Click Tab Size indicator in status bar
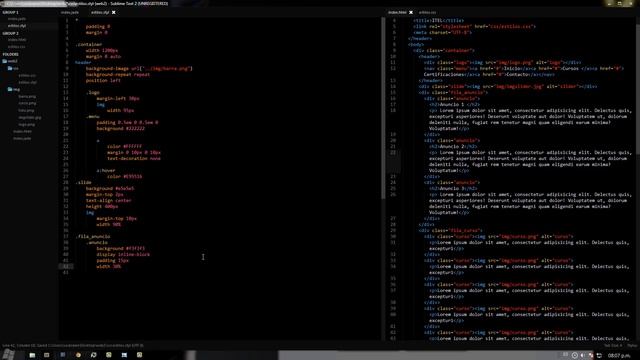640x360 pixels. point(613,346)
